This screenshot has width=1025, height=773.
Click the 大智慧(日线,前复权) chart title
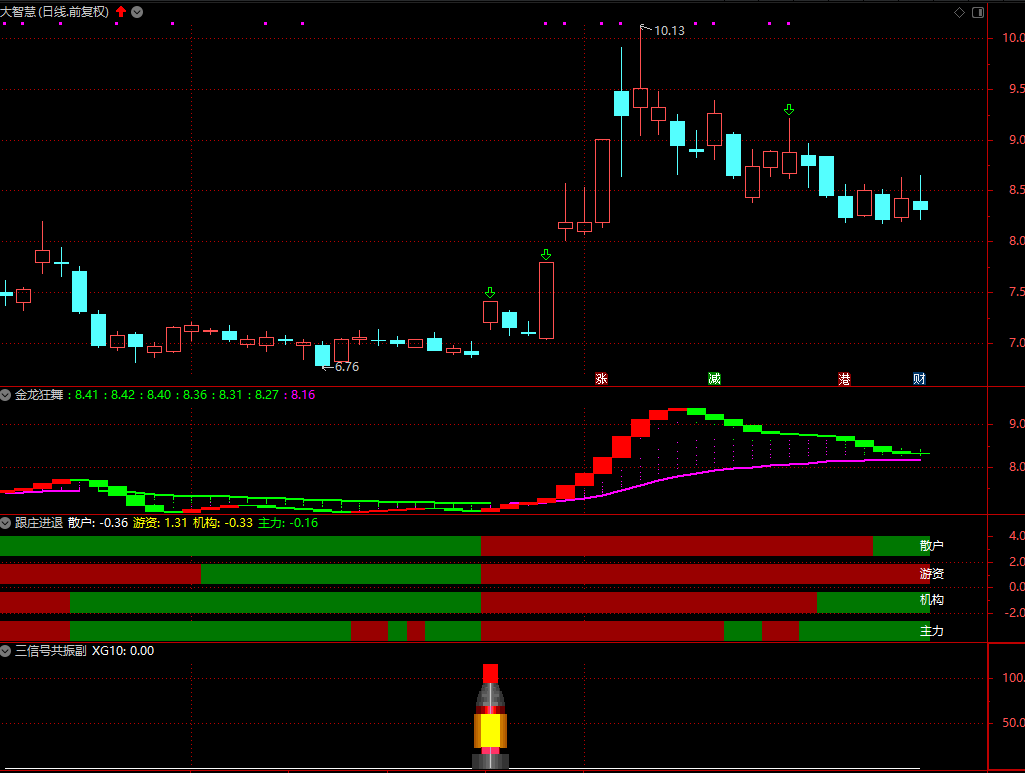55,12
